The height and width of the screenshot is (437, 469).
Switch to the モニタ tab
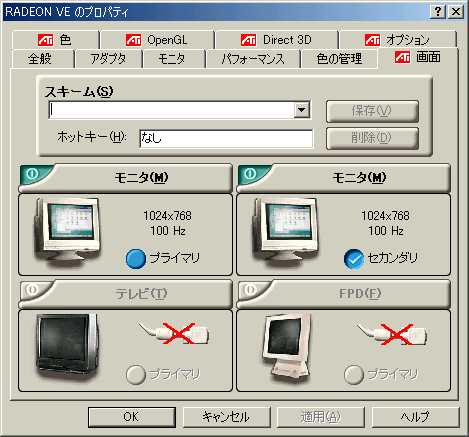point(173,59)
